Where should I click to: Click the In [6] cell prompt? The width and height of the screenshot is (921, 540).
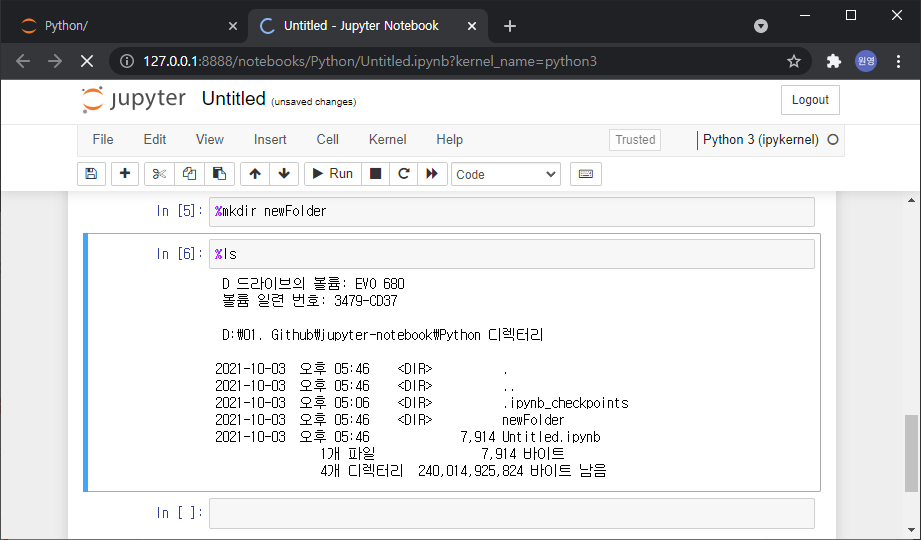point(180,254)
